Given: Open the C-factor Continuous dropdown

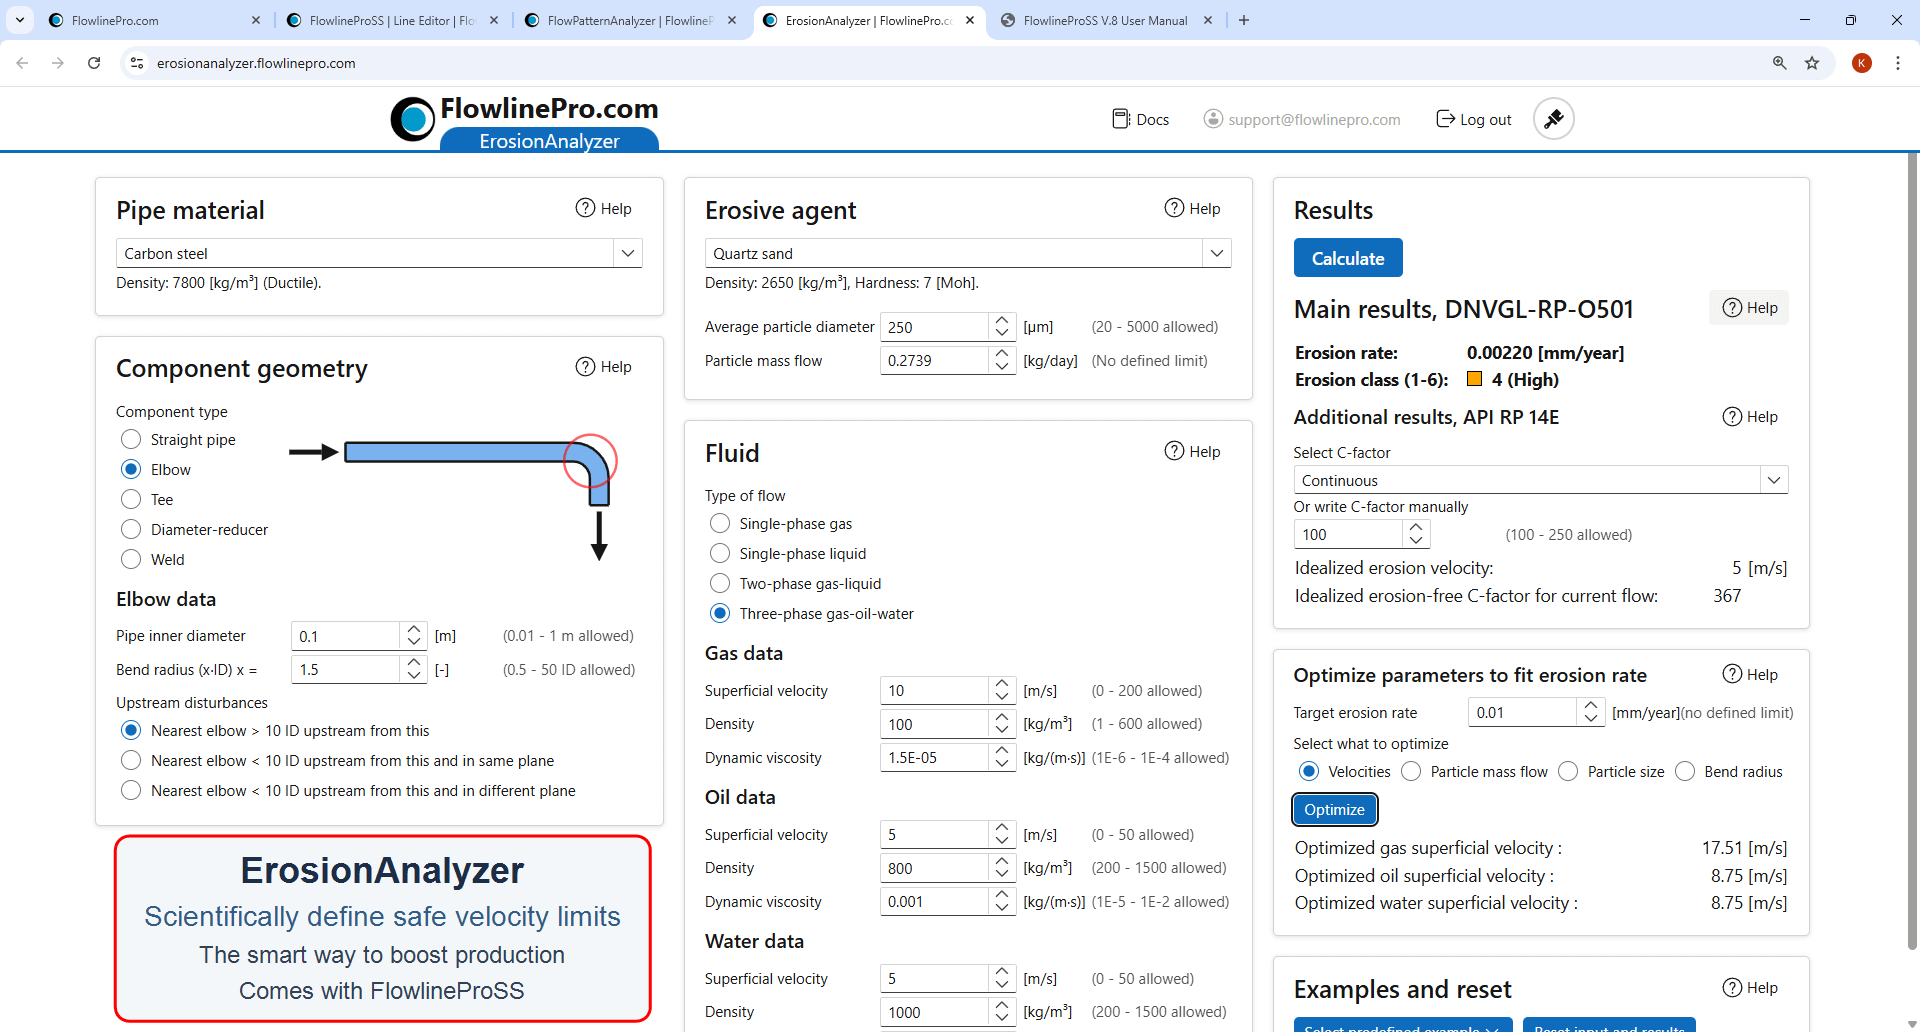Looking at the screenshot, I should [x=1775, y=480].
